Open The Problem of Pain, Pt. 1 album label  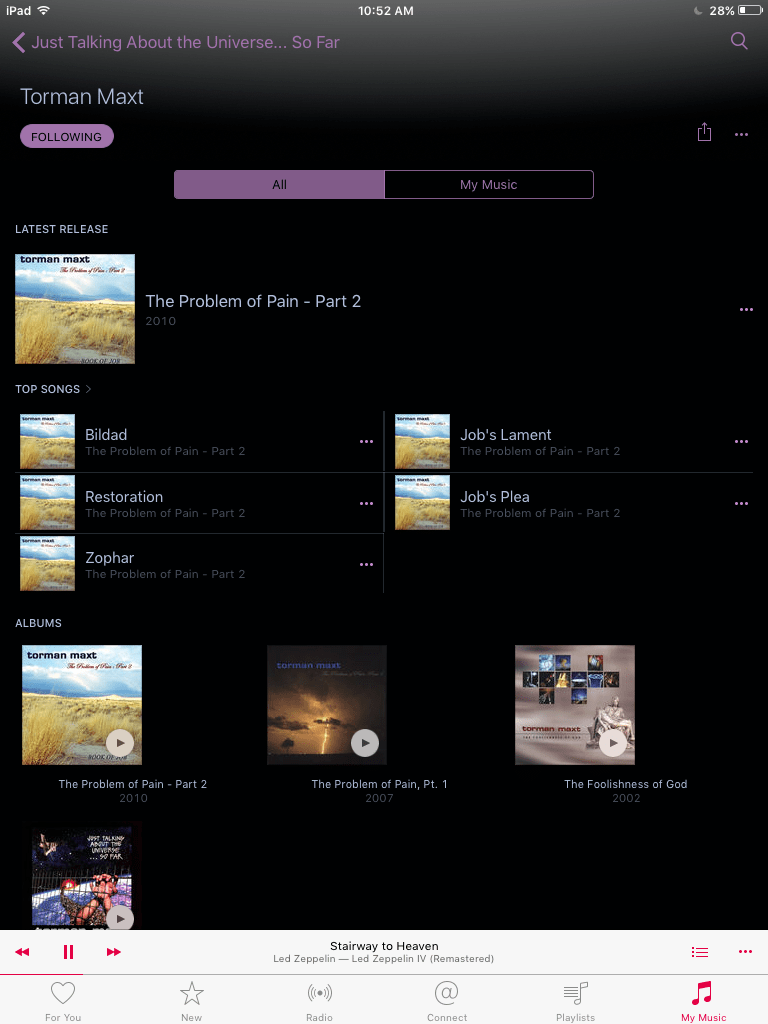point(379,784)
